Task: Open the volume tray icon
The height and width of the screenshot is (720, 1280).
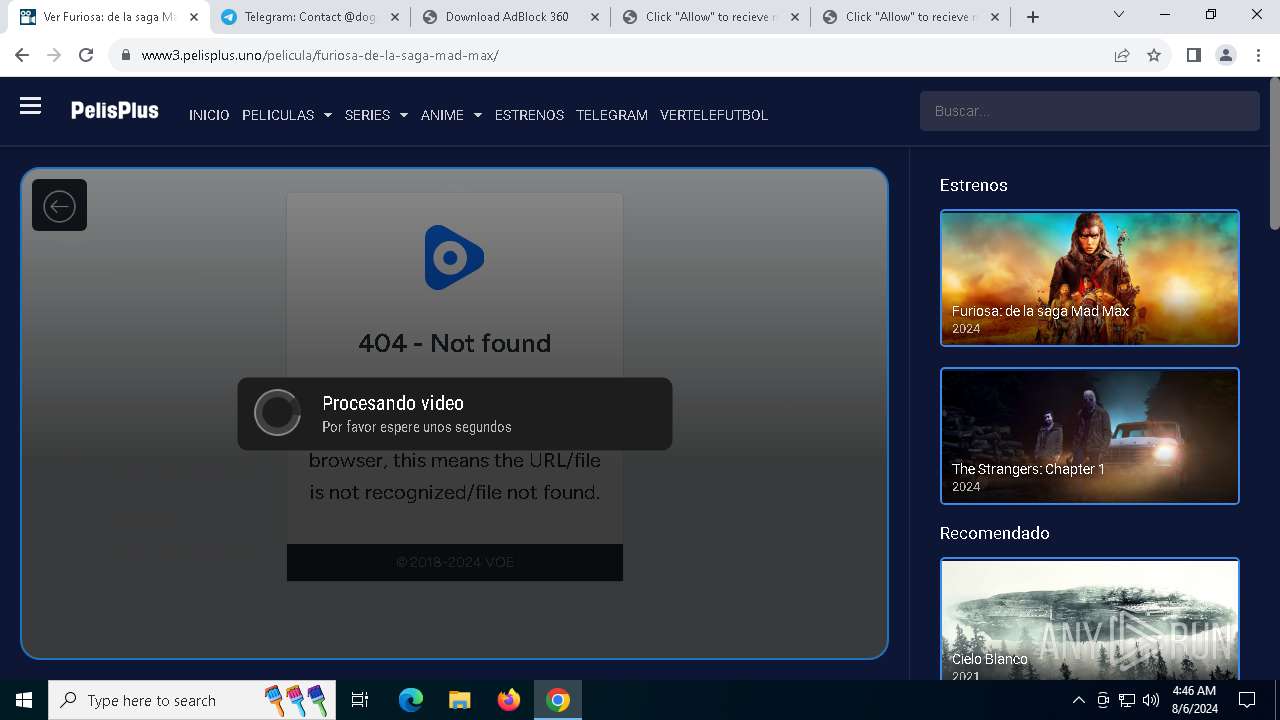Action: [1151, 700]
